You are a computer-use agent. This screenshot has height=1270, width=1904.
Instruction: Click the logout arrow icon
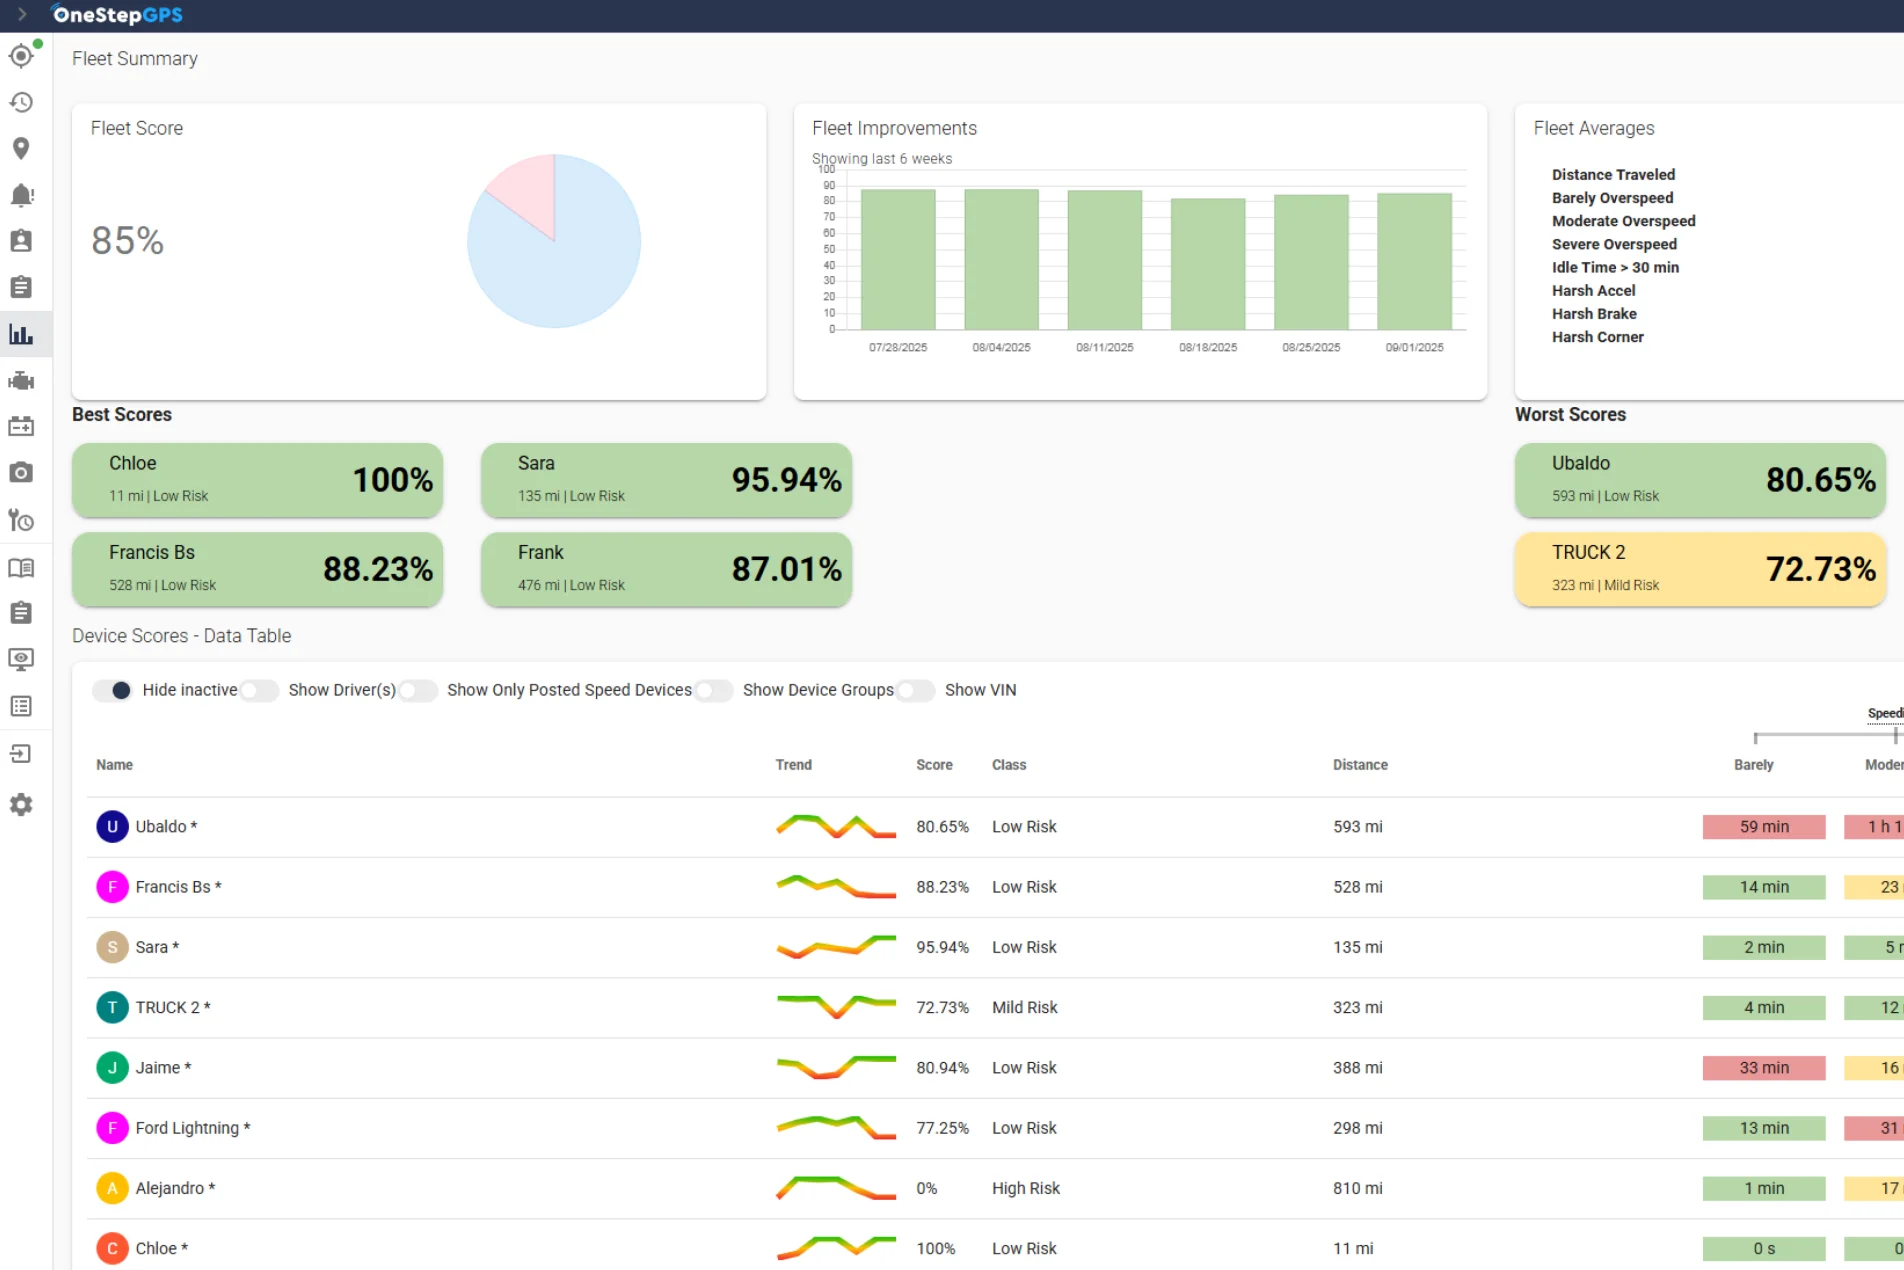click(21, 753)
